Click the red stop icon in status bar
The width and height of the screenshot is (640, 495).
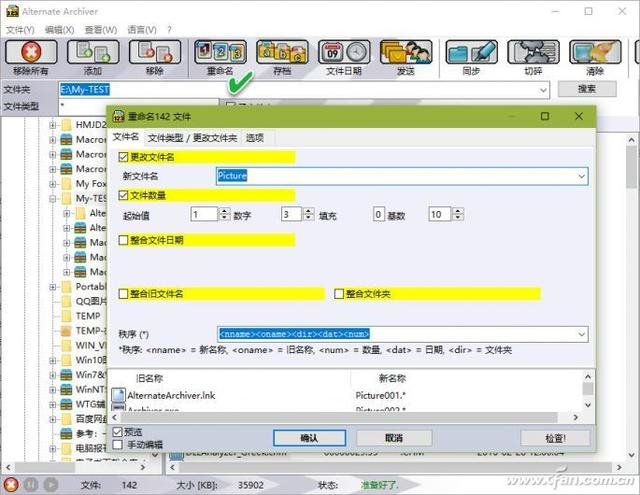(x=11, y=484)
